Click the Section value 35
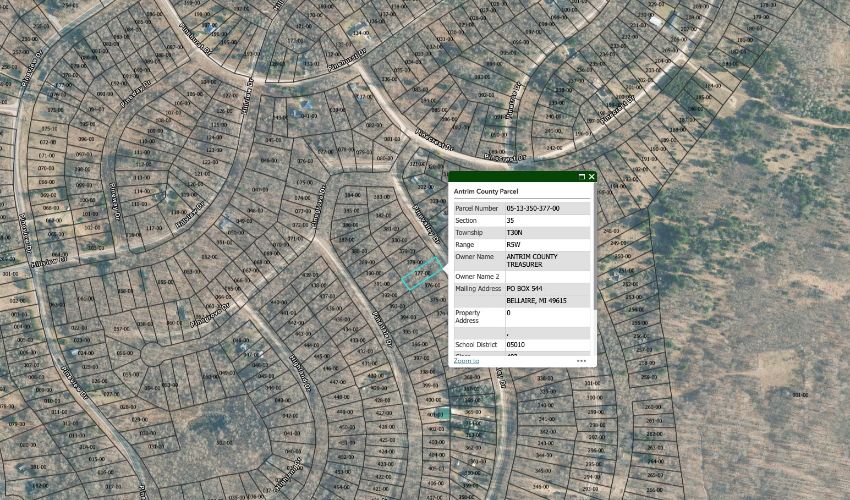 click(x=510, y=221)
